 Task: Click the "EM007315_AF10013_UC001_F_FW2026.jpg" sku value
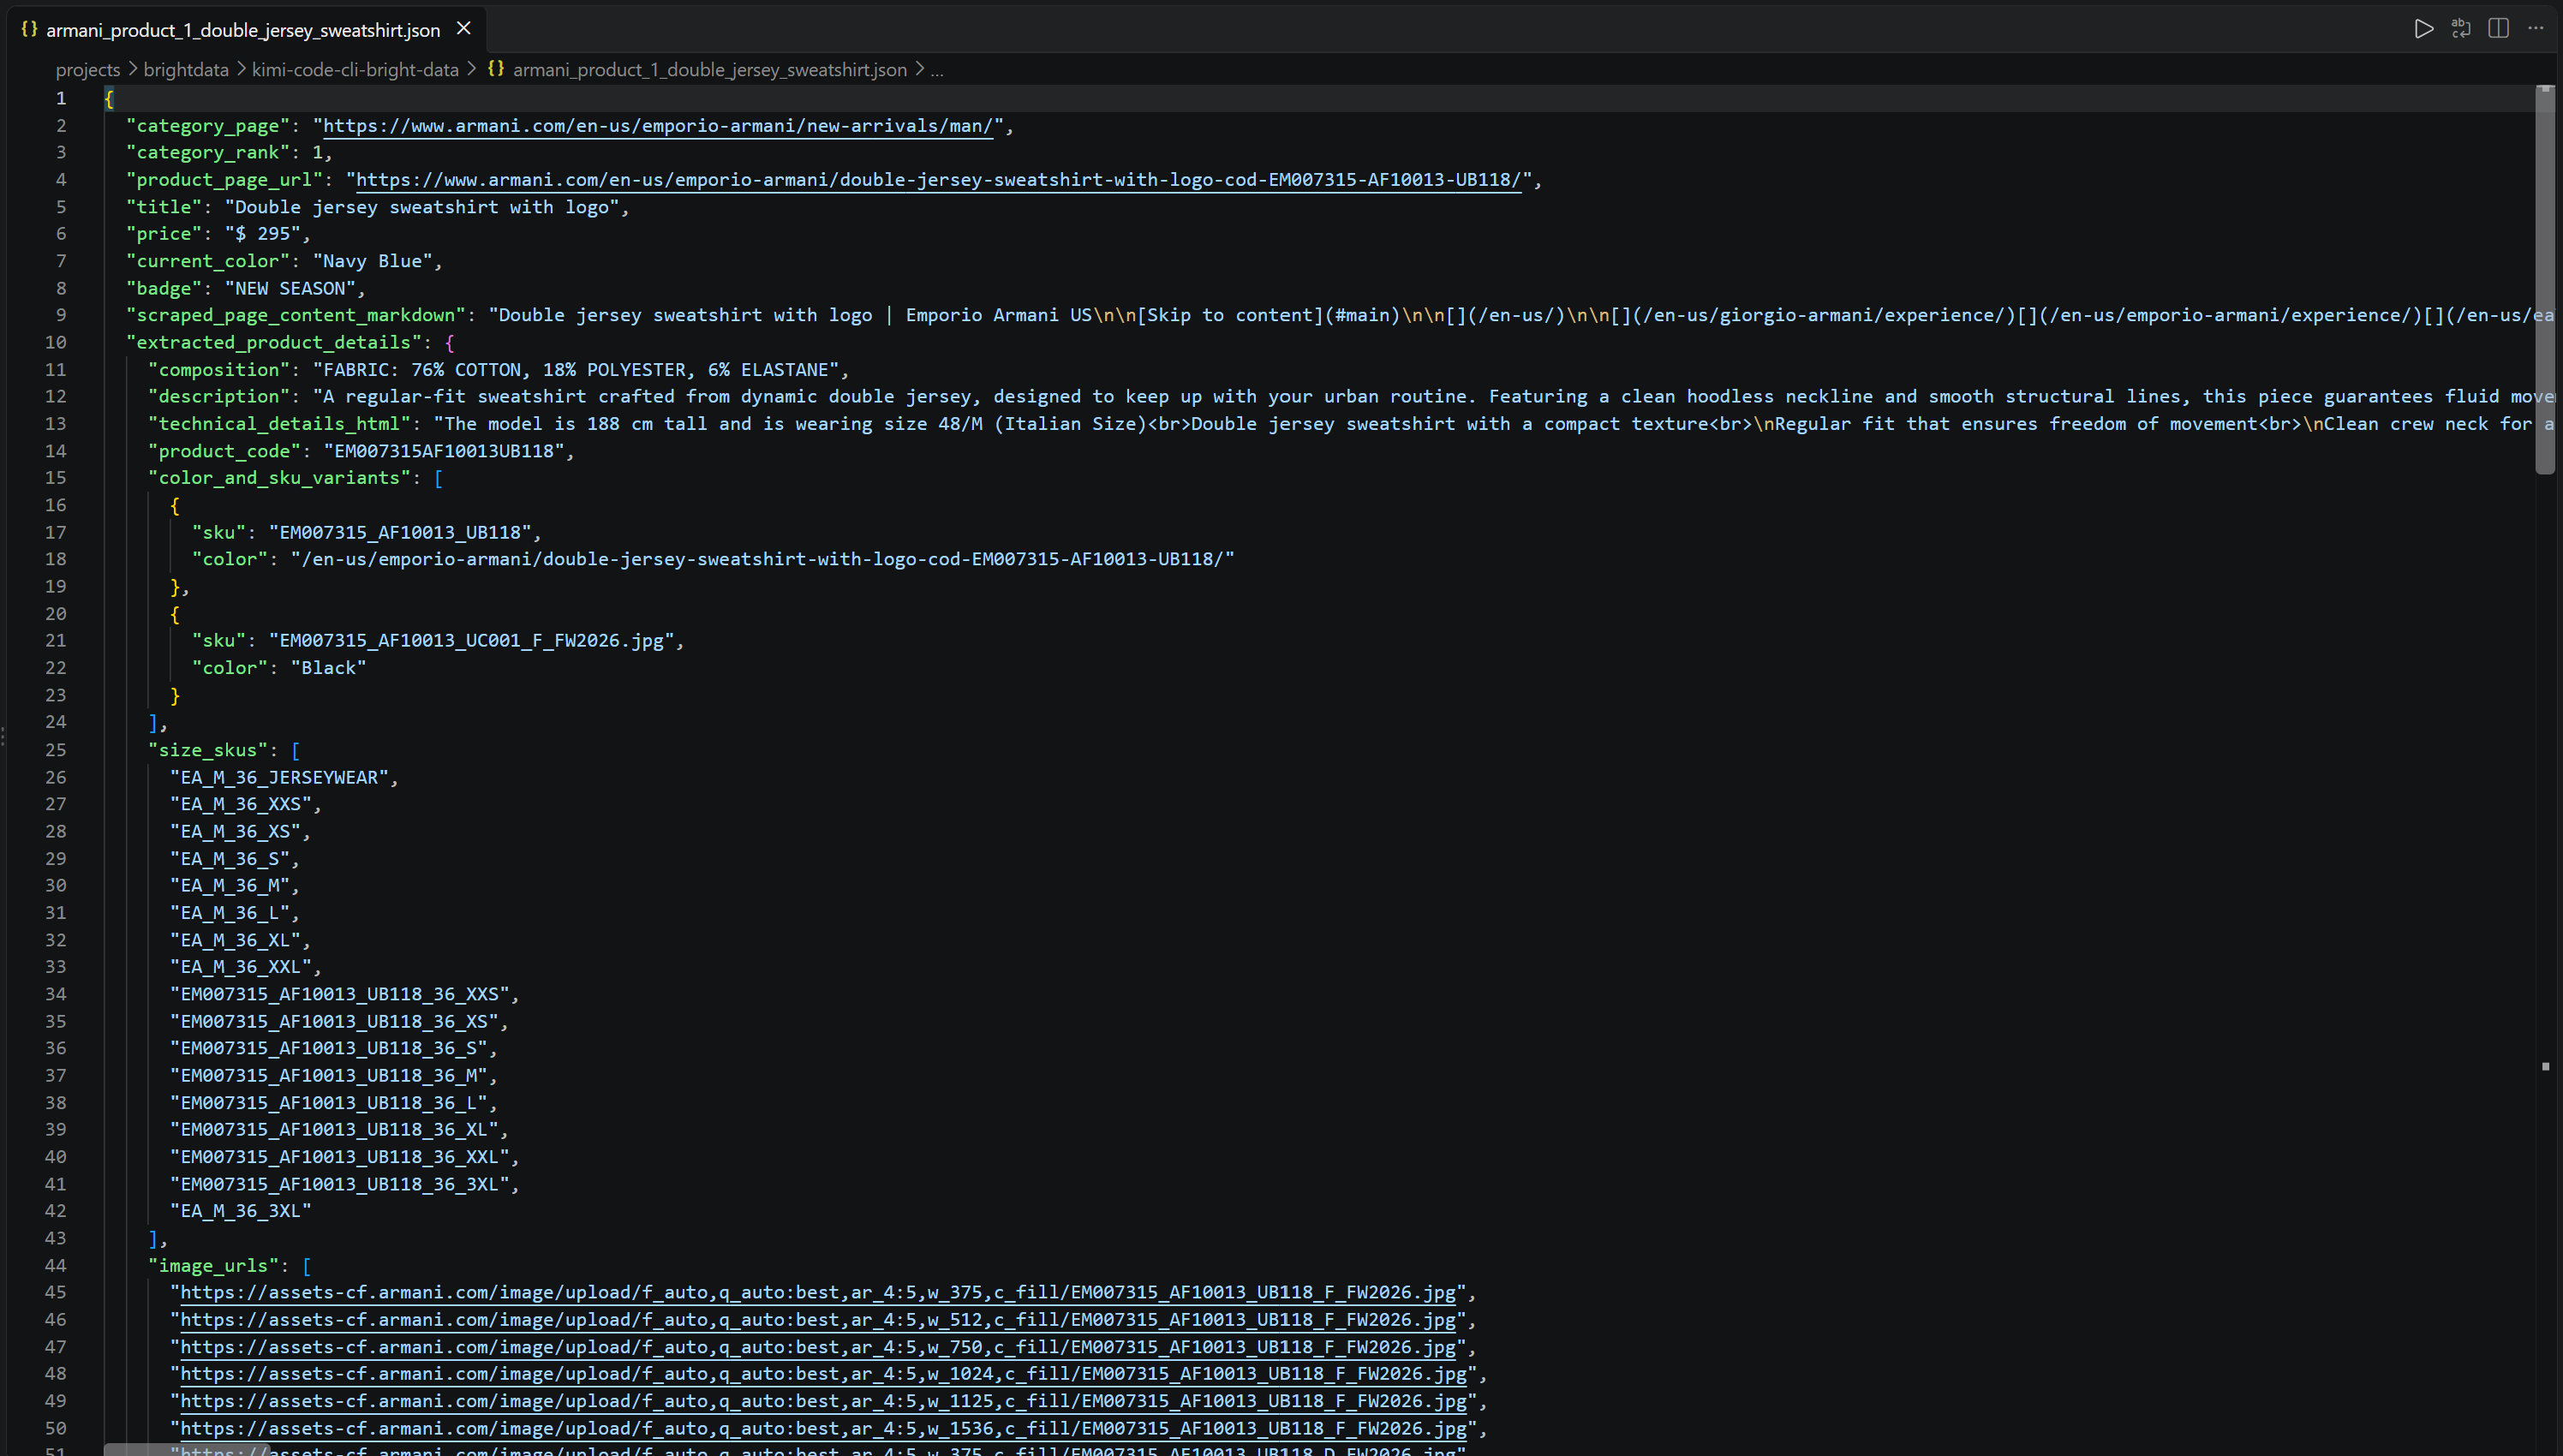point(472,641)
